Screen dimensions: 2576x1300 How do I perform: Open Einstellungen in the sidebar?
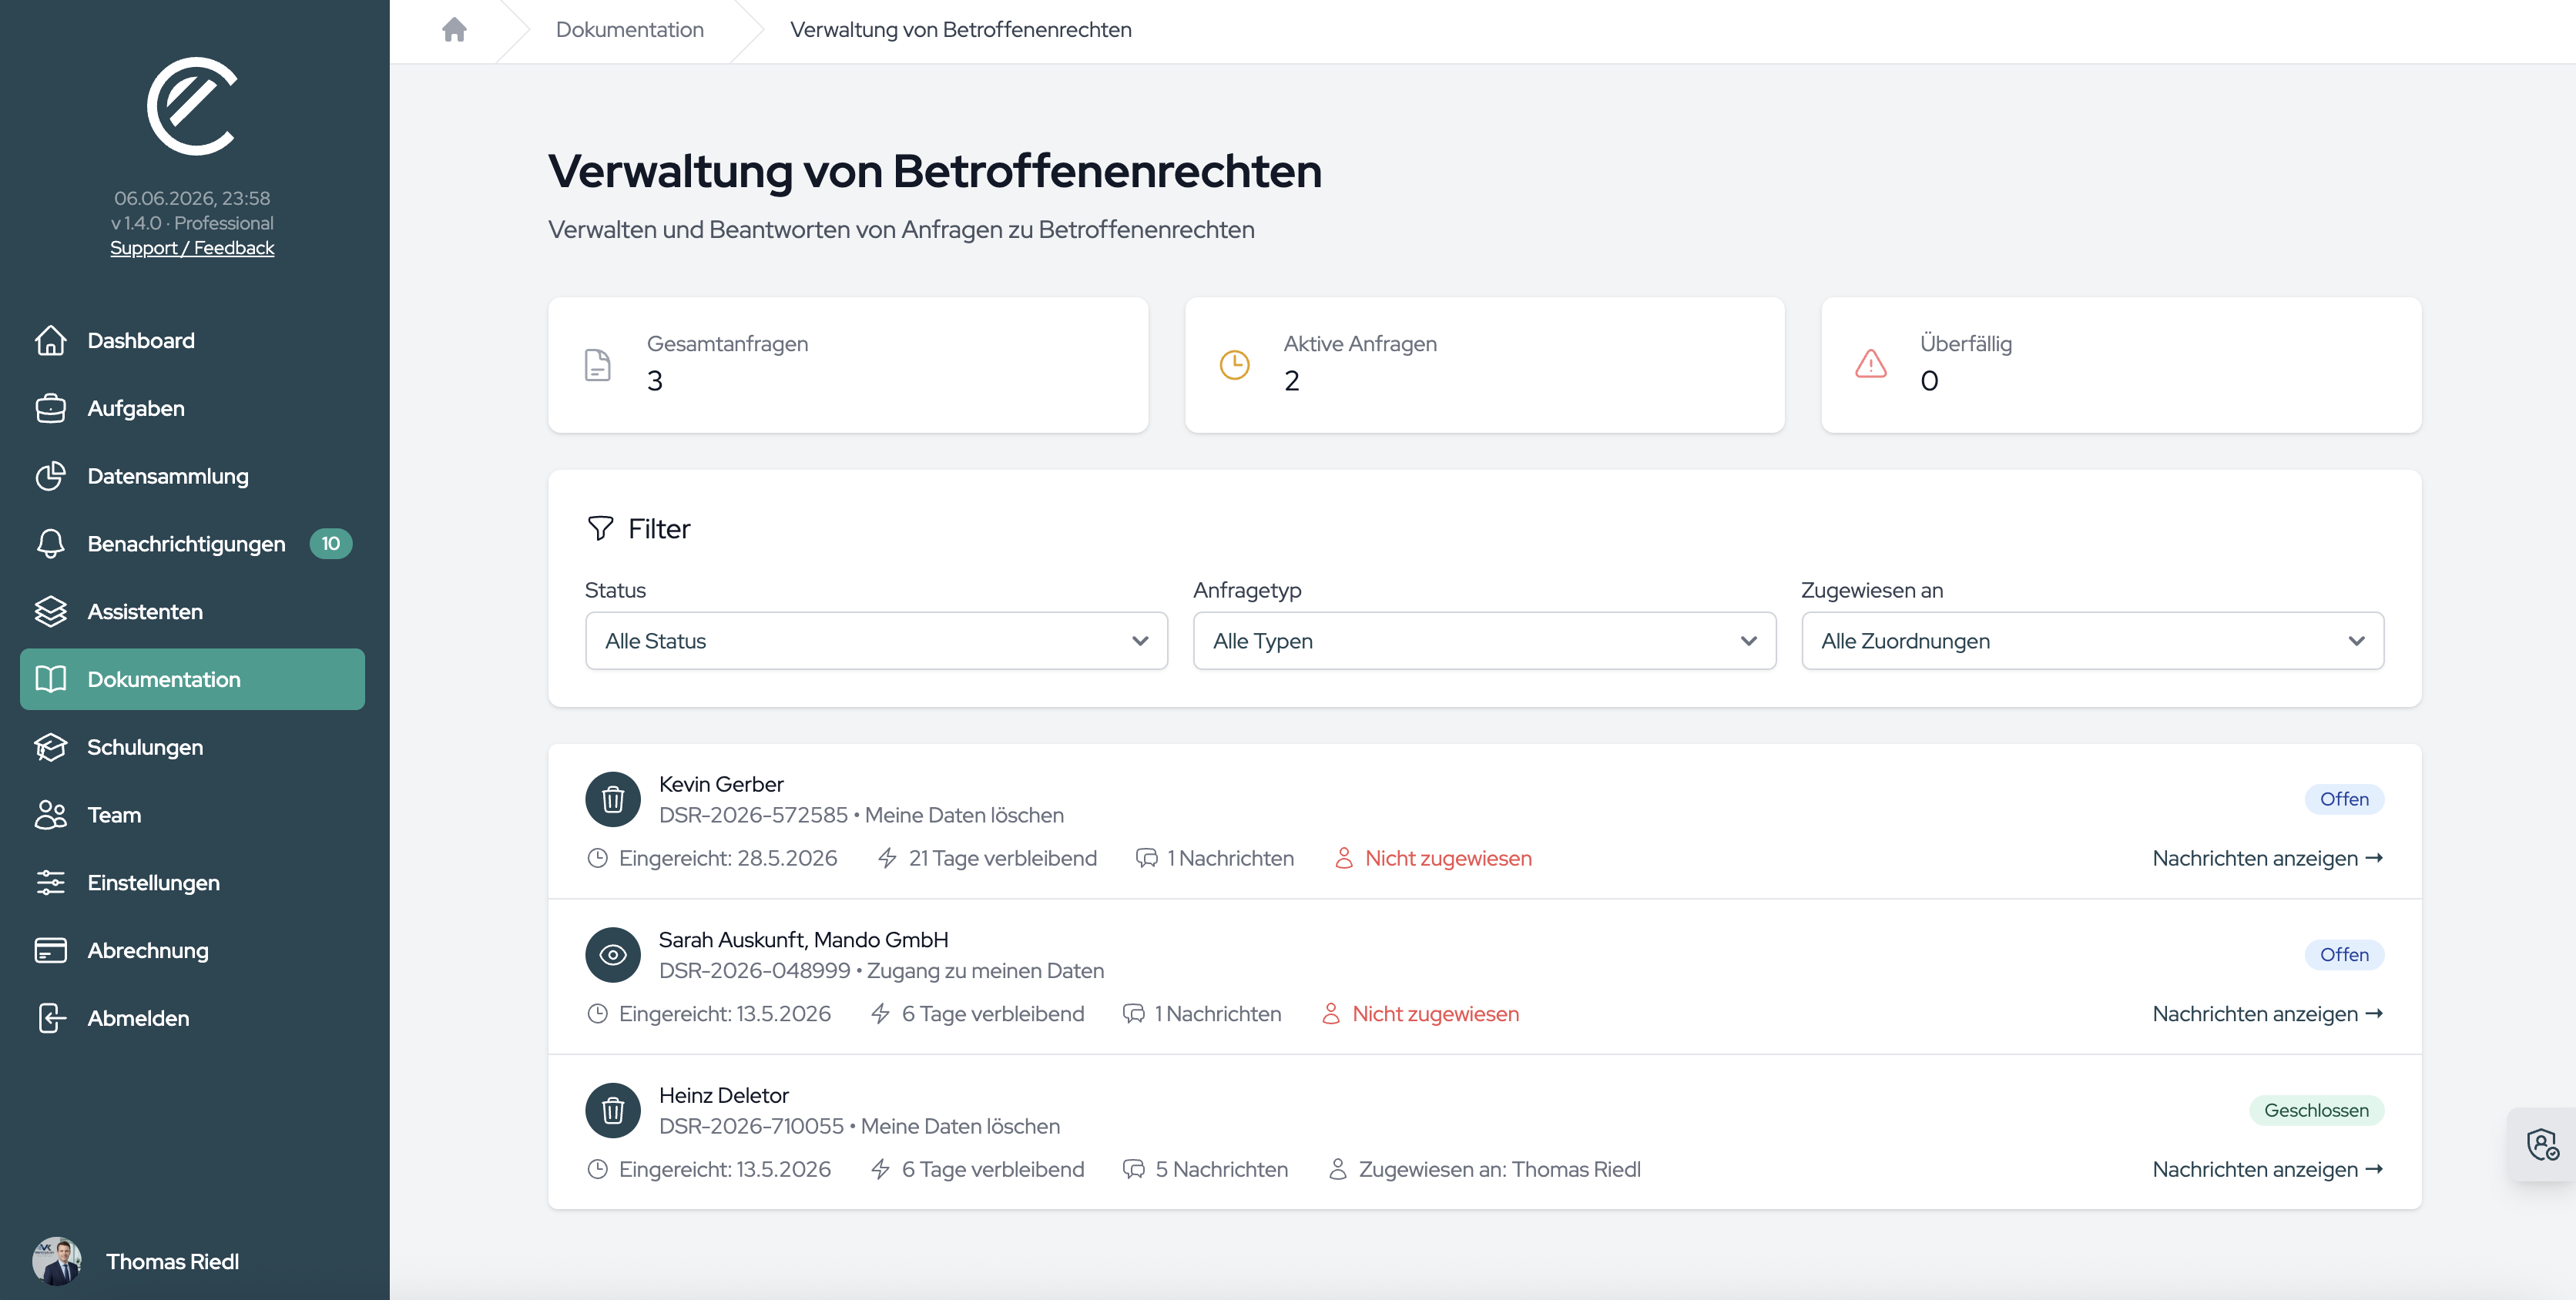click(x=192, y=882)
